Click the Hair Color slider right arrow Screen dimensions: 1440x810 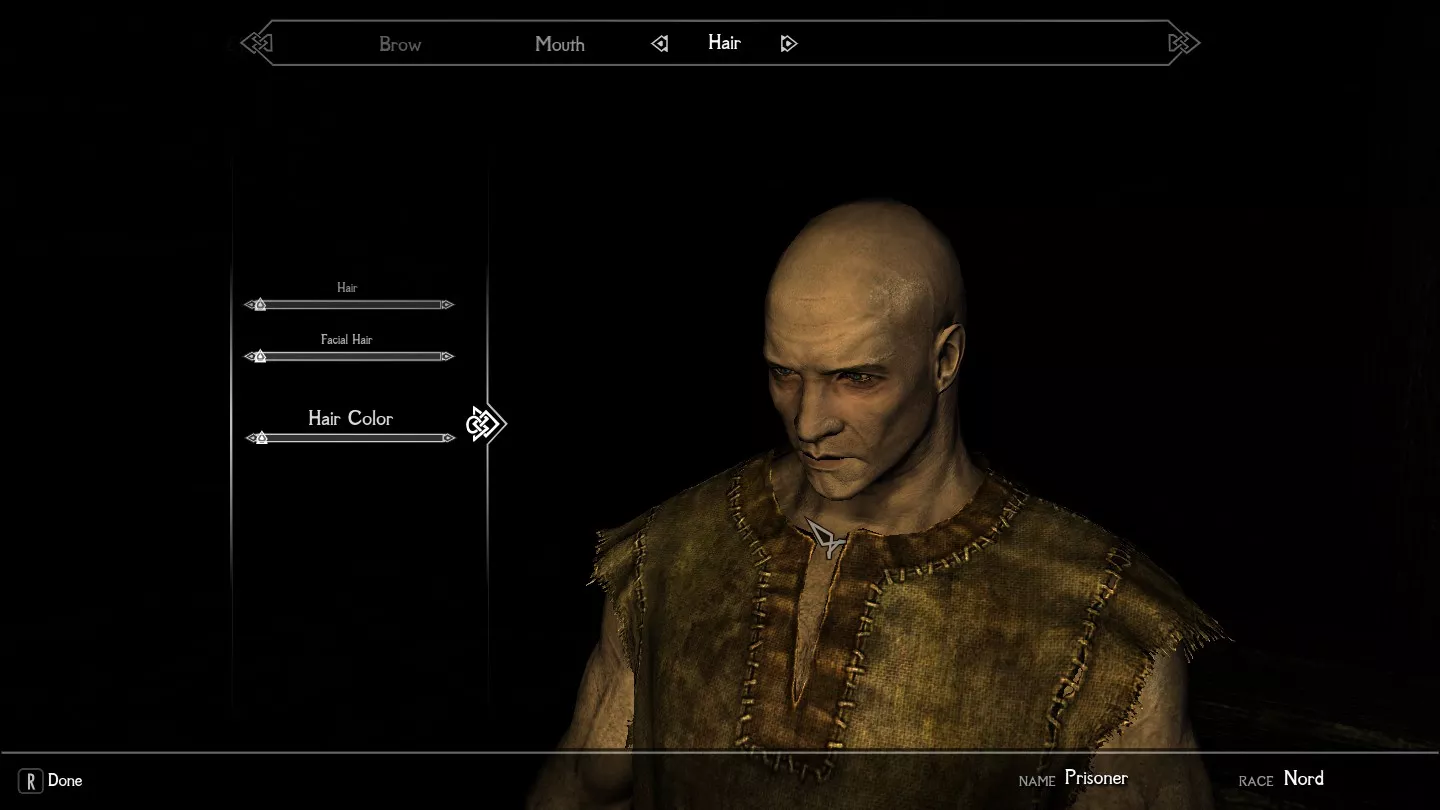click(x=449, y=438)
